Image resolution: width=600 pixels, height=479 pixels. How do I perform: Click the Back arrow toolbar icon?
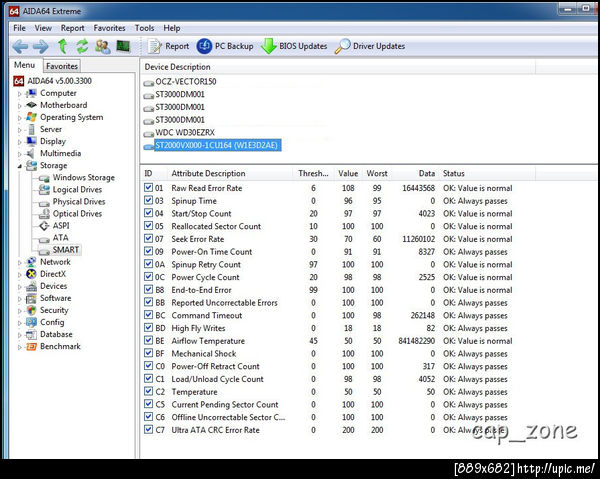click(x=20, y=47)
